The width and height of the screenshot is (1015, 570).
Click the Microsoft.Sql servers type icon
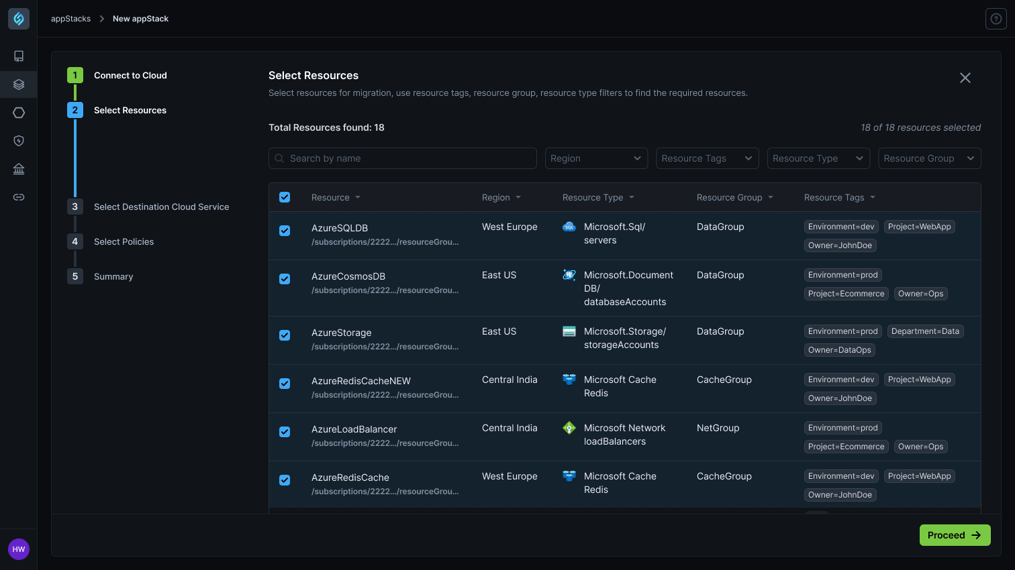569,226
